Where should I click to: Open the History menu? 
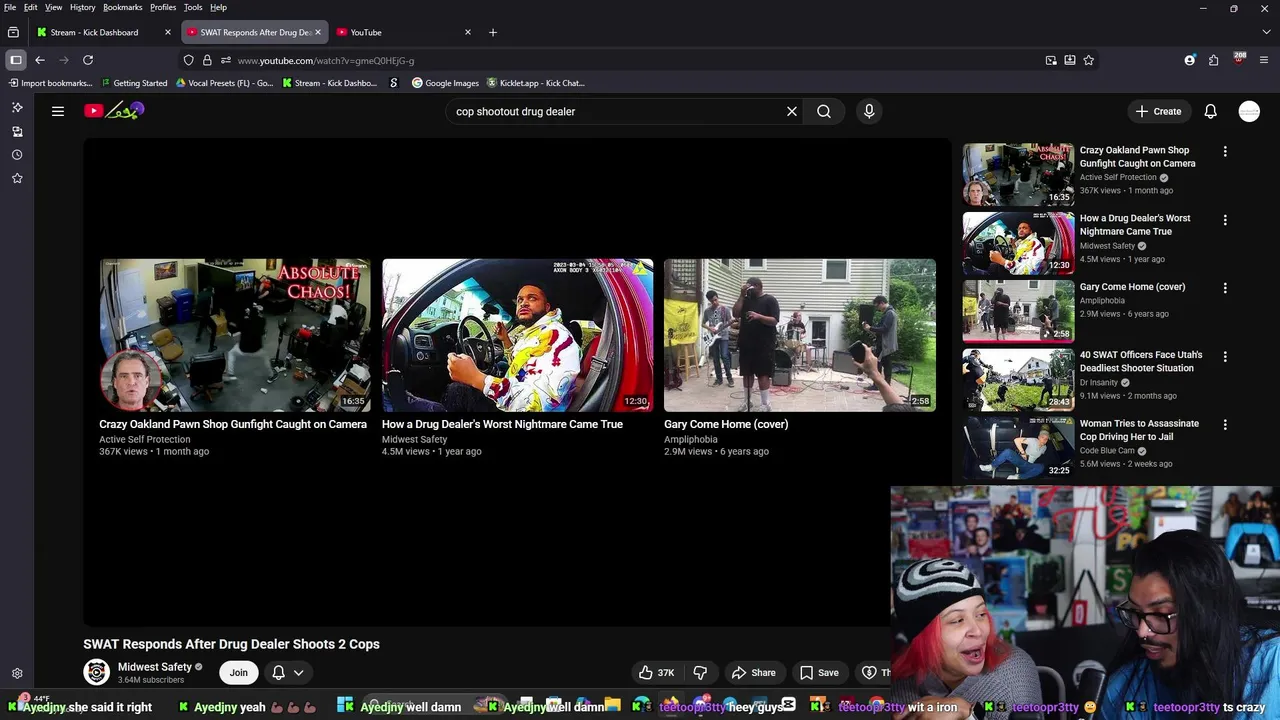point(83,7)
